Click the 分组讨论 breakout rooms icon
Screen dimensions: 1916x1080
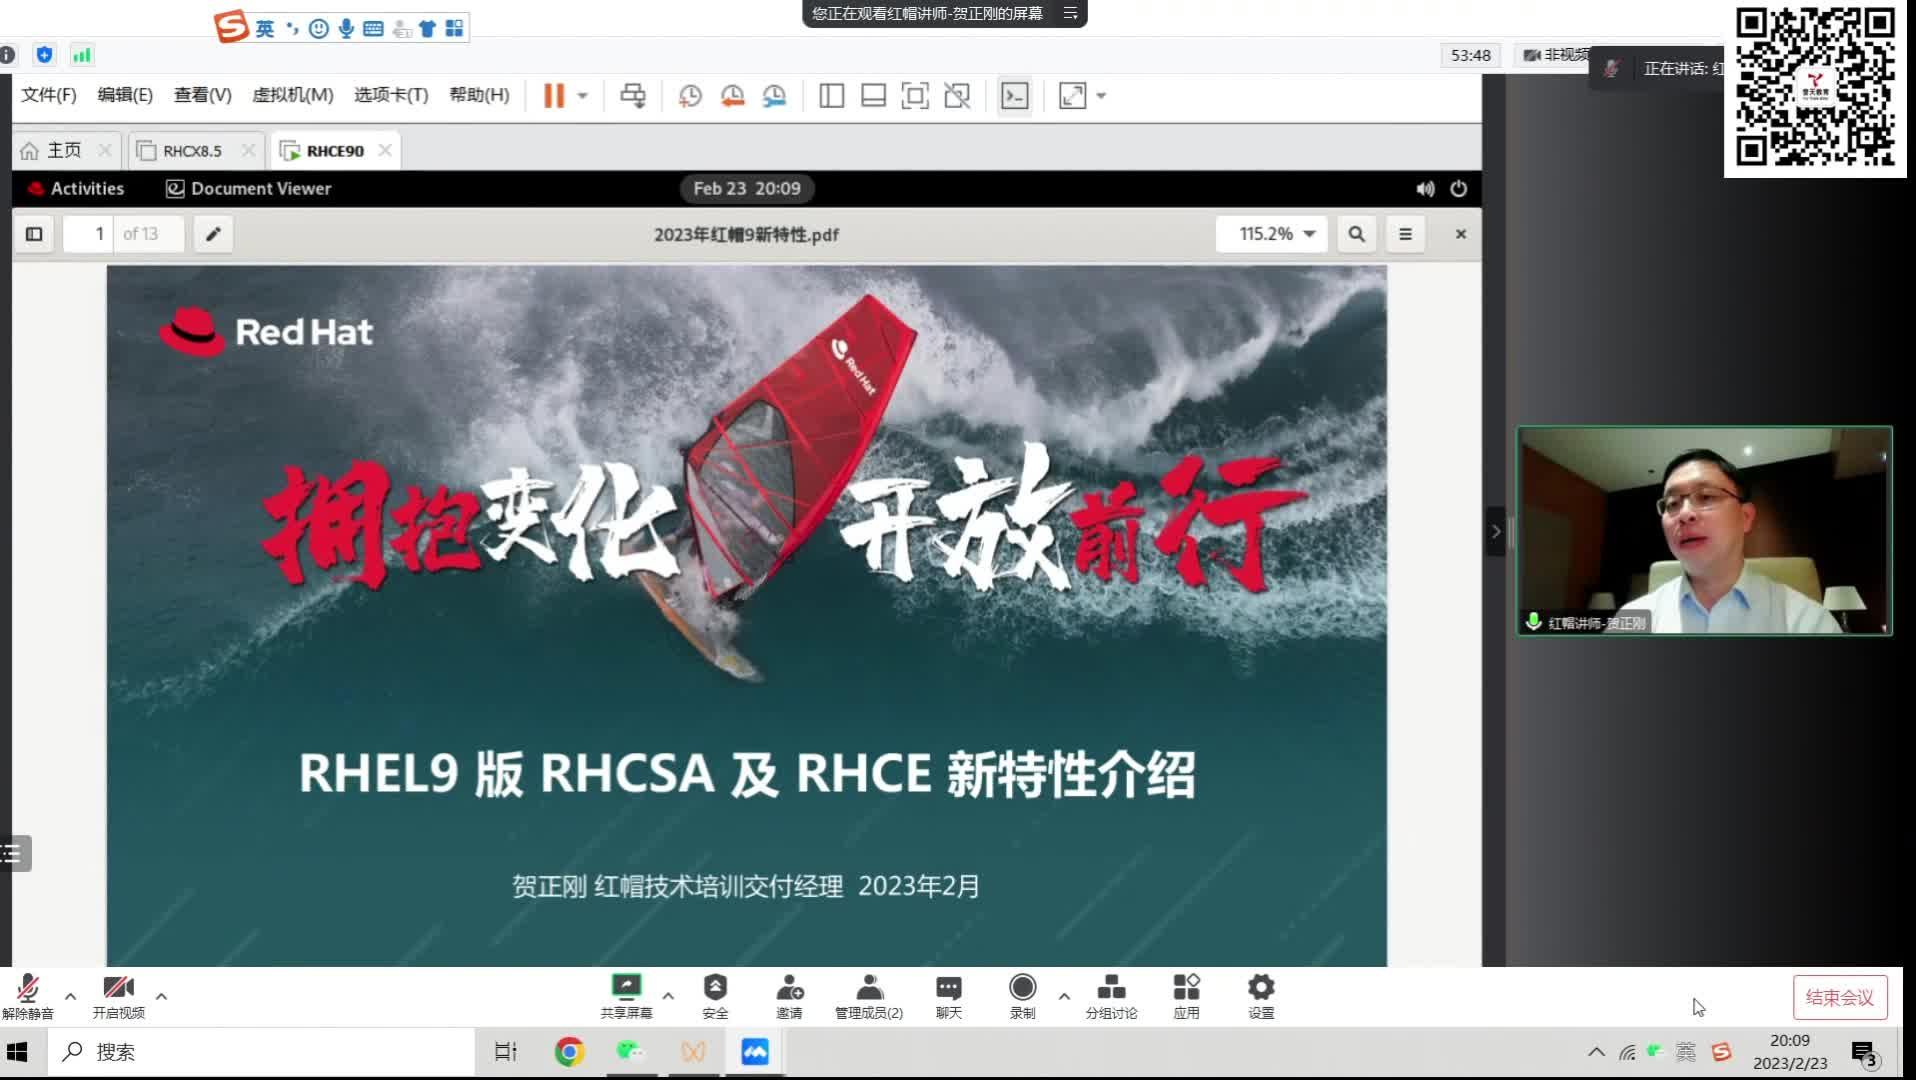1111,996
